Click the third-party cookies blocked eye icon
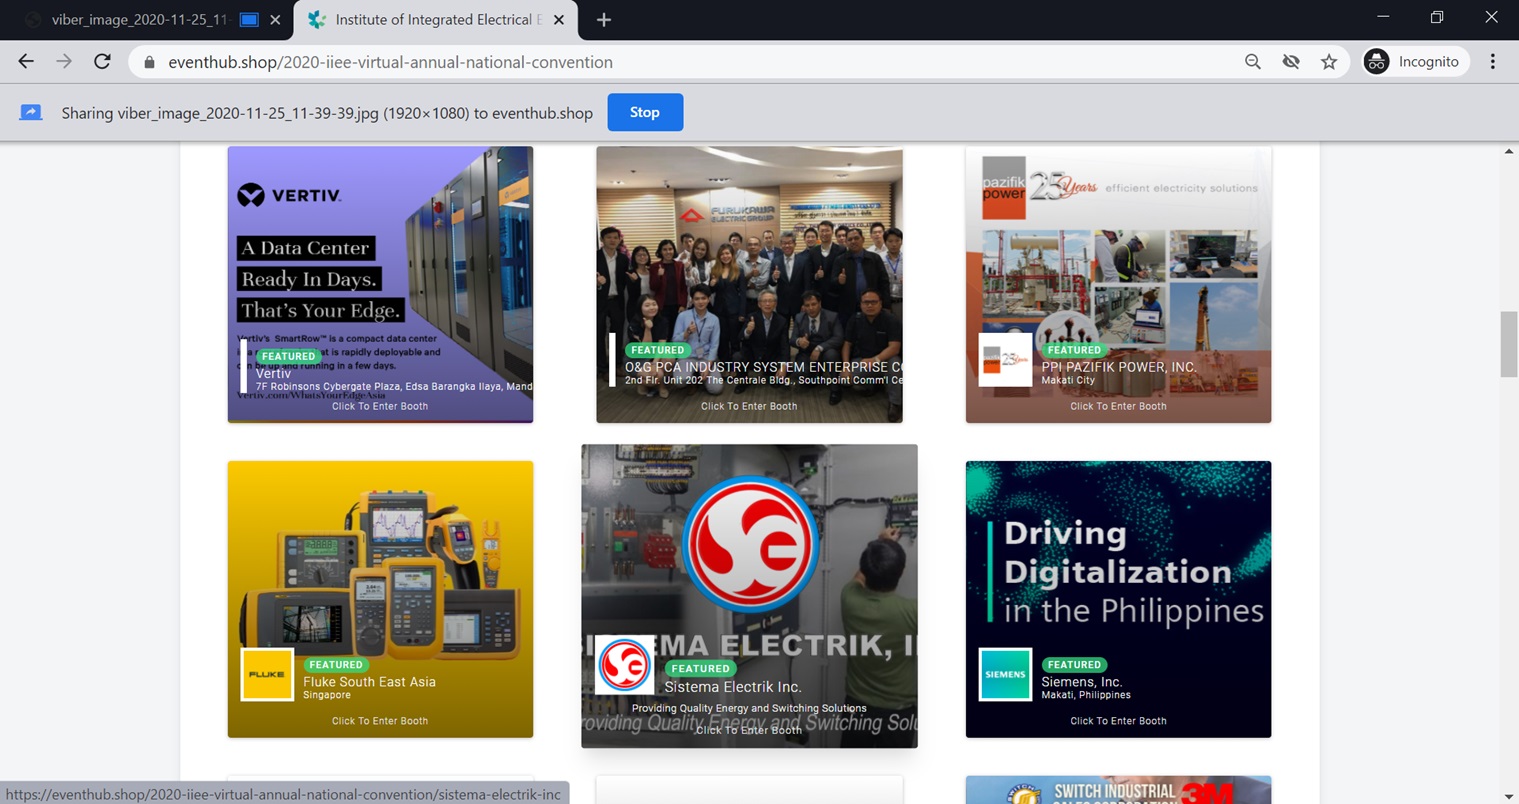Image resolution: width=1519 pixels, height=804 pixels. point(1291,62)
